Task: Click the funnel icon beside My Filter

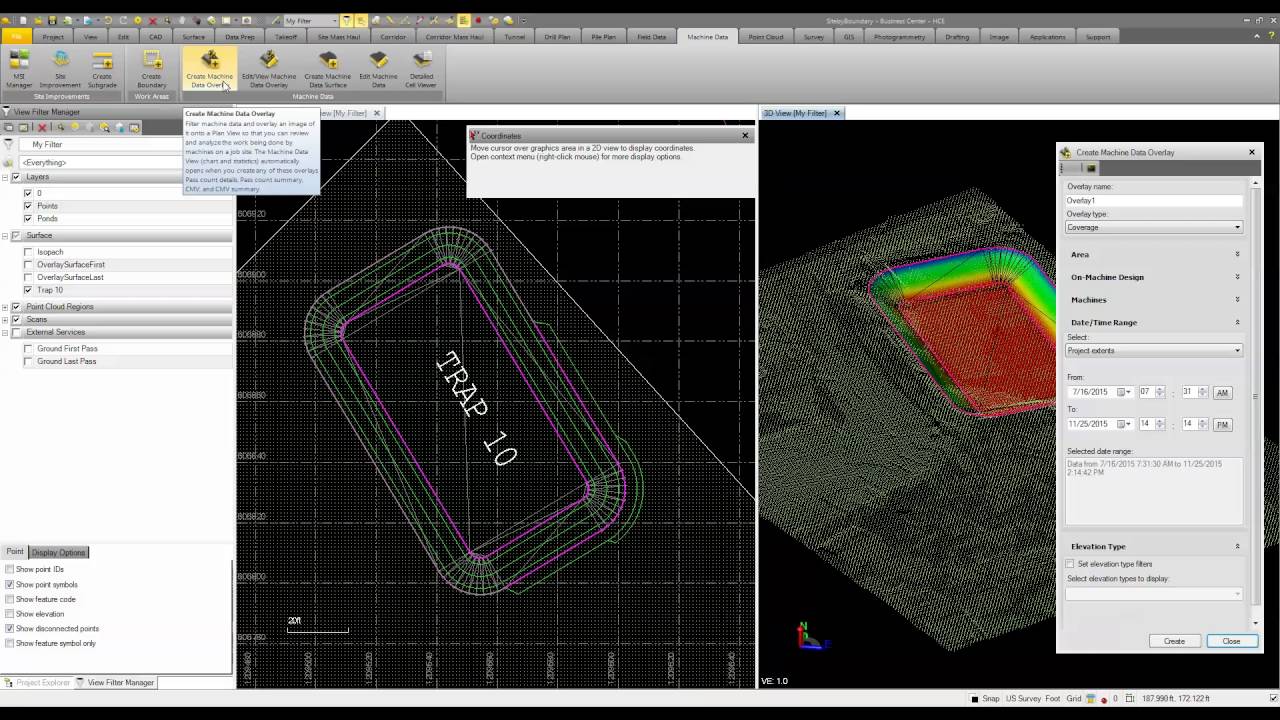Action: 8,145
